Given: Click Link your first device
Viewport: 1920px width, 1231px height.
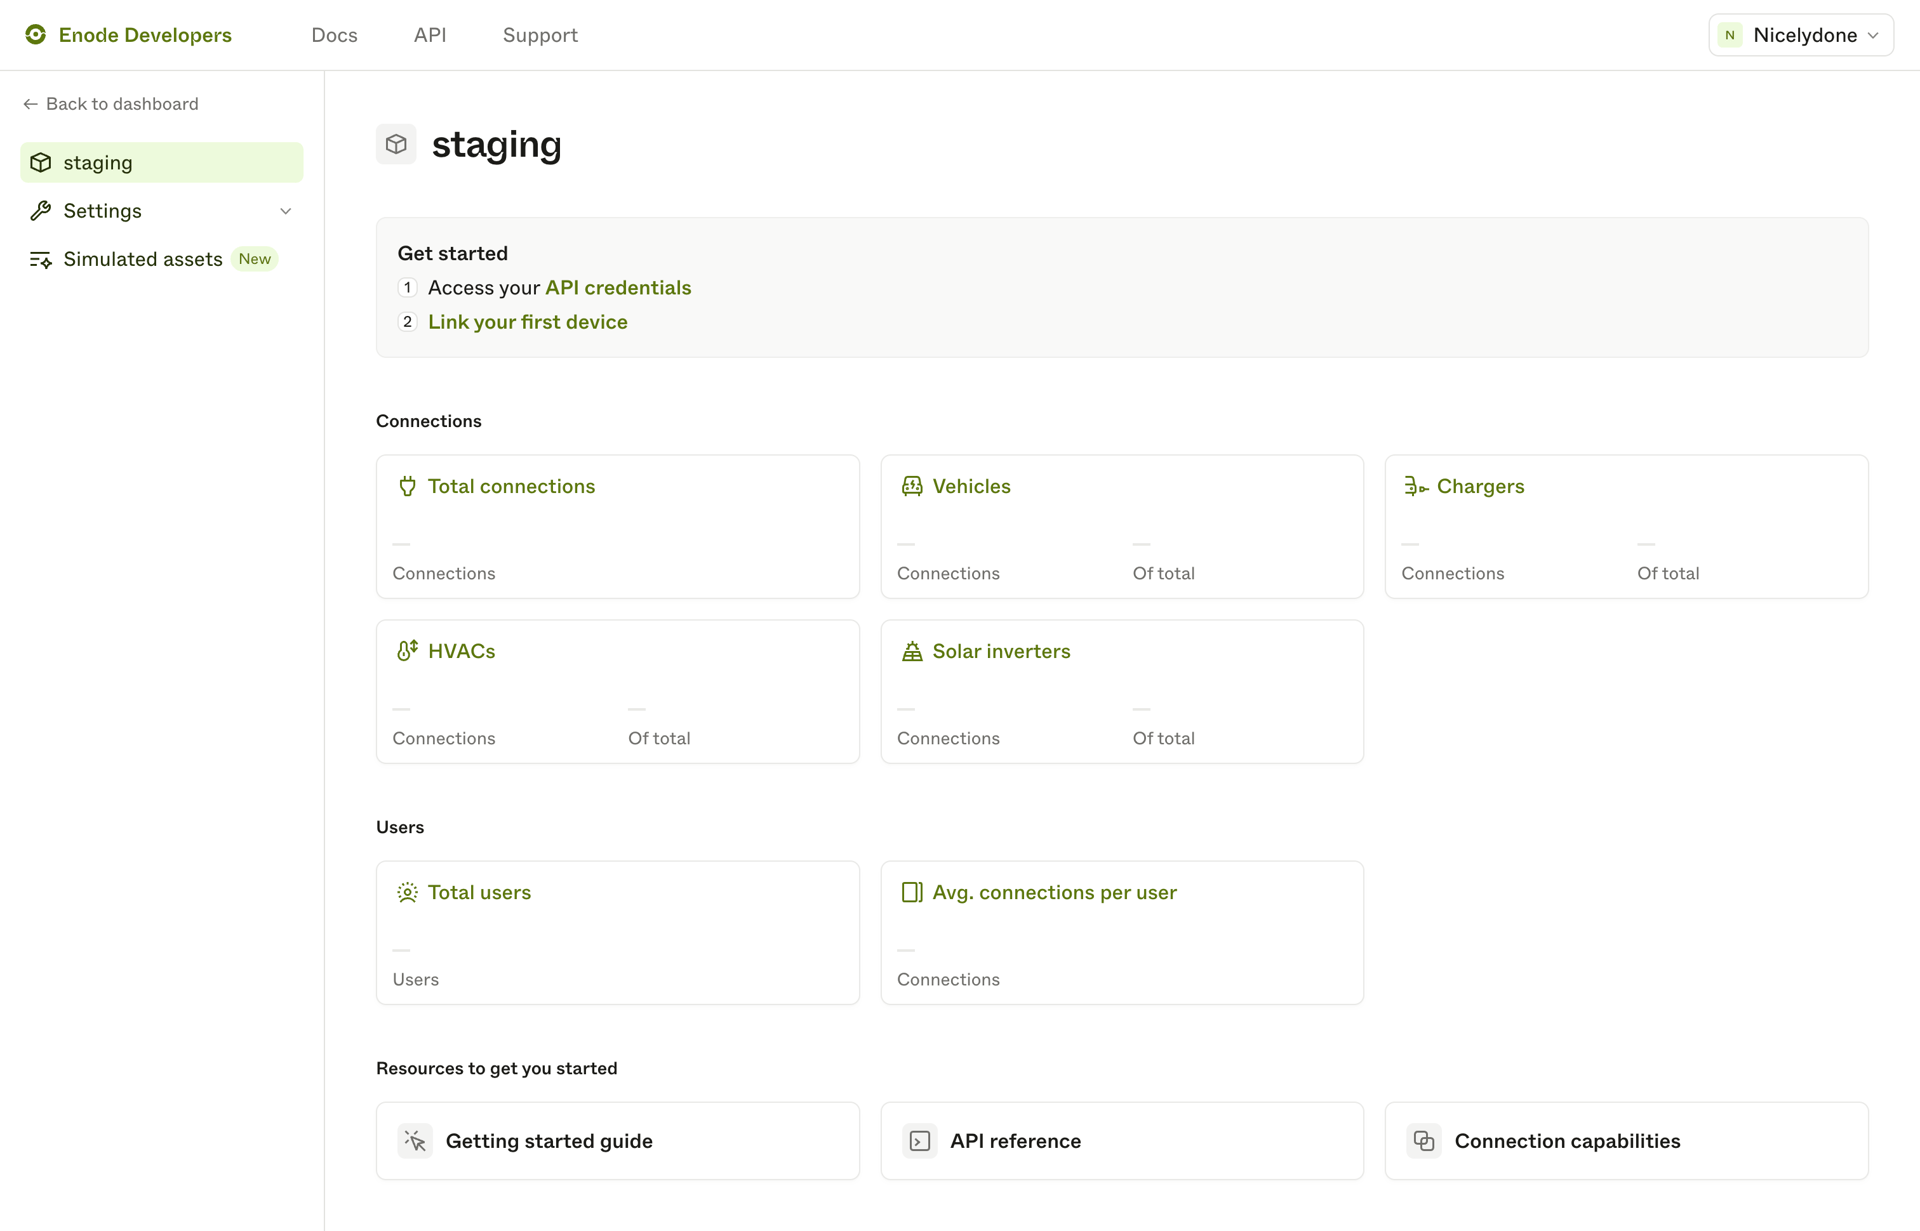Looking at the screenshot, I should pos(527,321).
